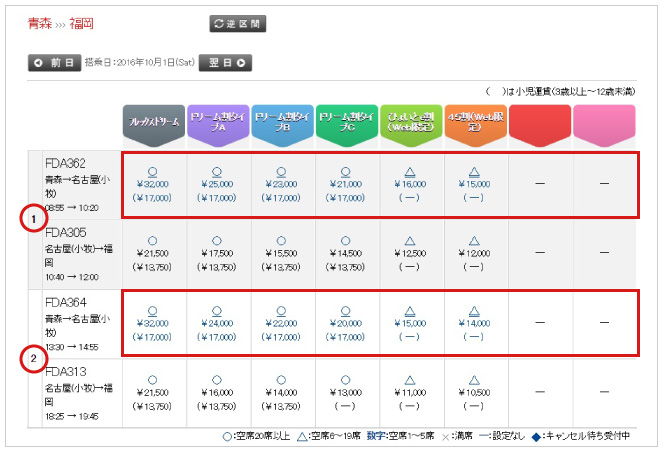
Task: Click the ¥12,500 price for FDA305
Action: click(410, 253)
